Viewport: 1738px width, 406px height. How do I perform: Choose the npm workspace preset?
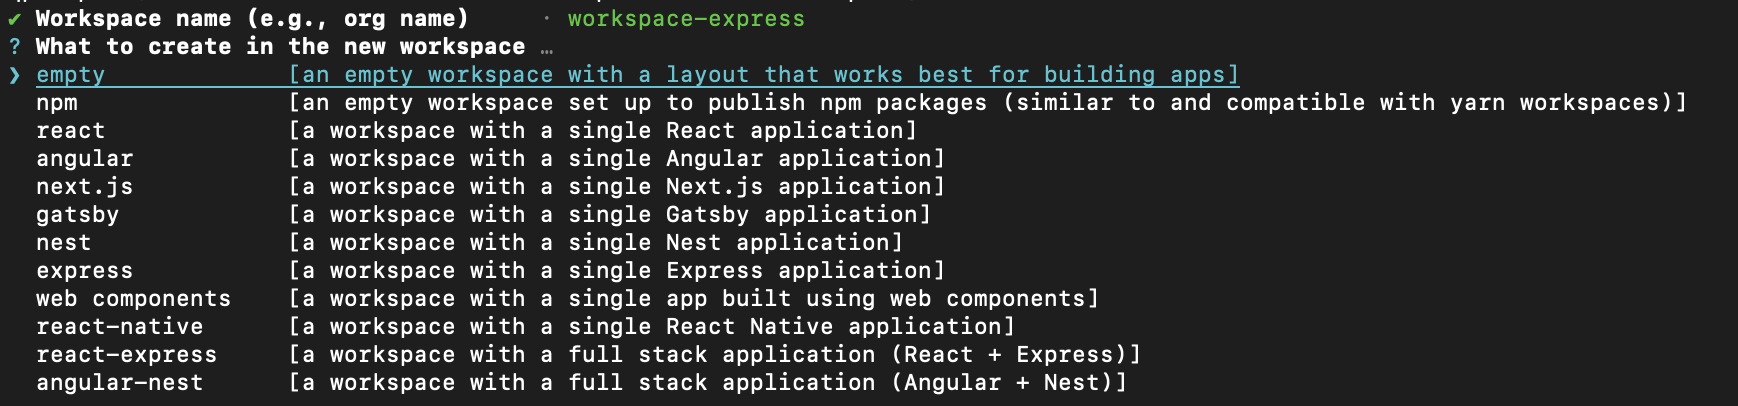(57, 103)
